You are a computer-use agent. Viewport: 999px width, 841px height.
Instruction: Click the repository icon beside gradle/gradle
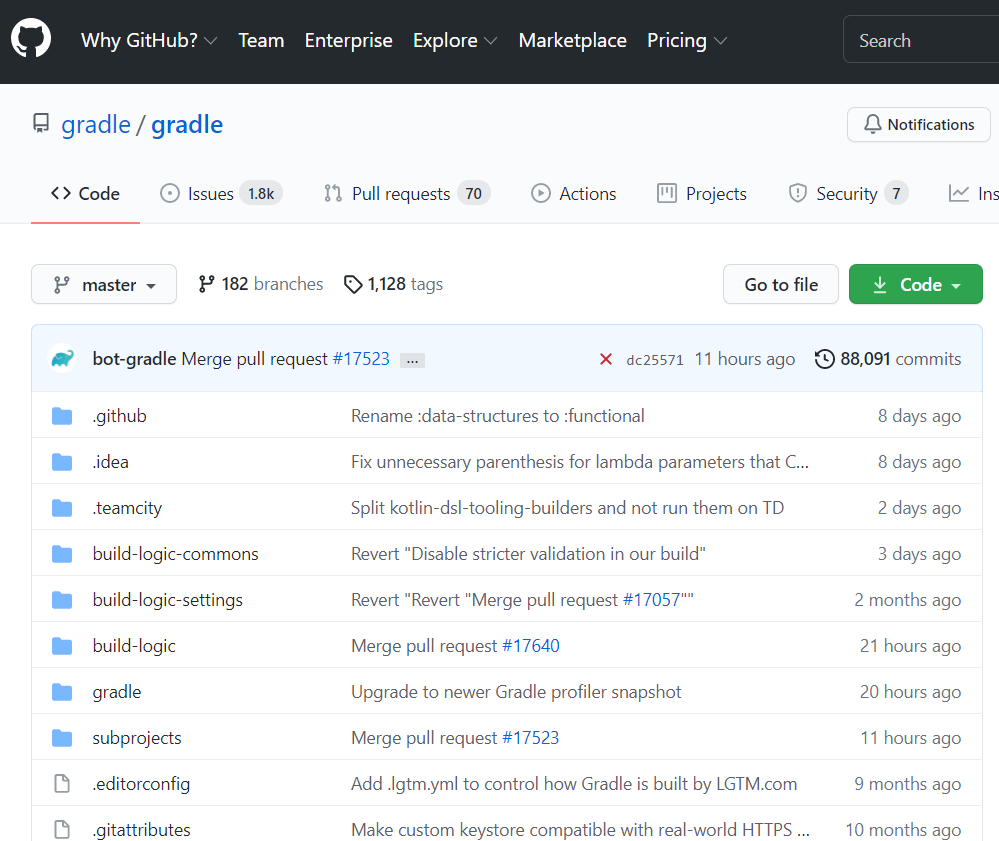41,124
